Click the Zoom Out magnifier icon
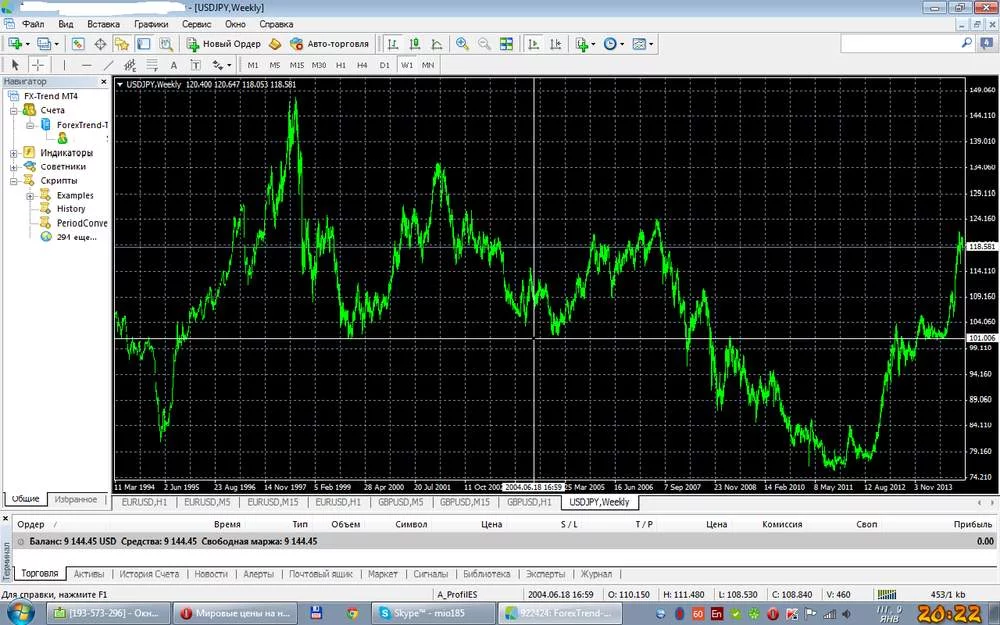 484,44
